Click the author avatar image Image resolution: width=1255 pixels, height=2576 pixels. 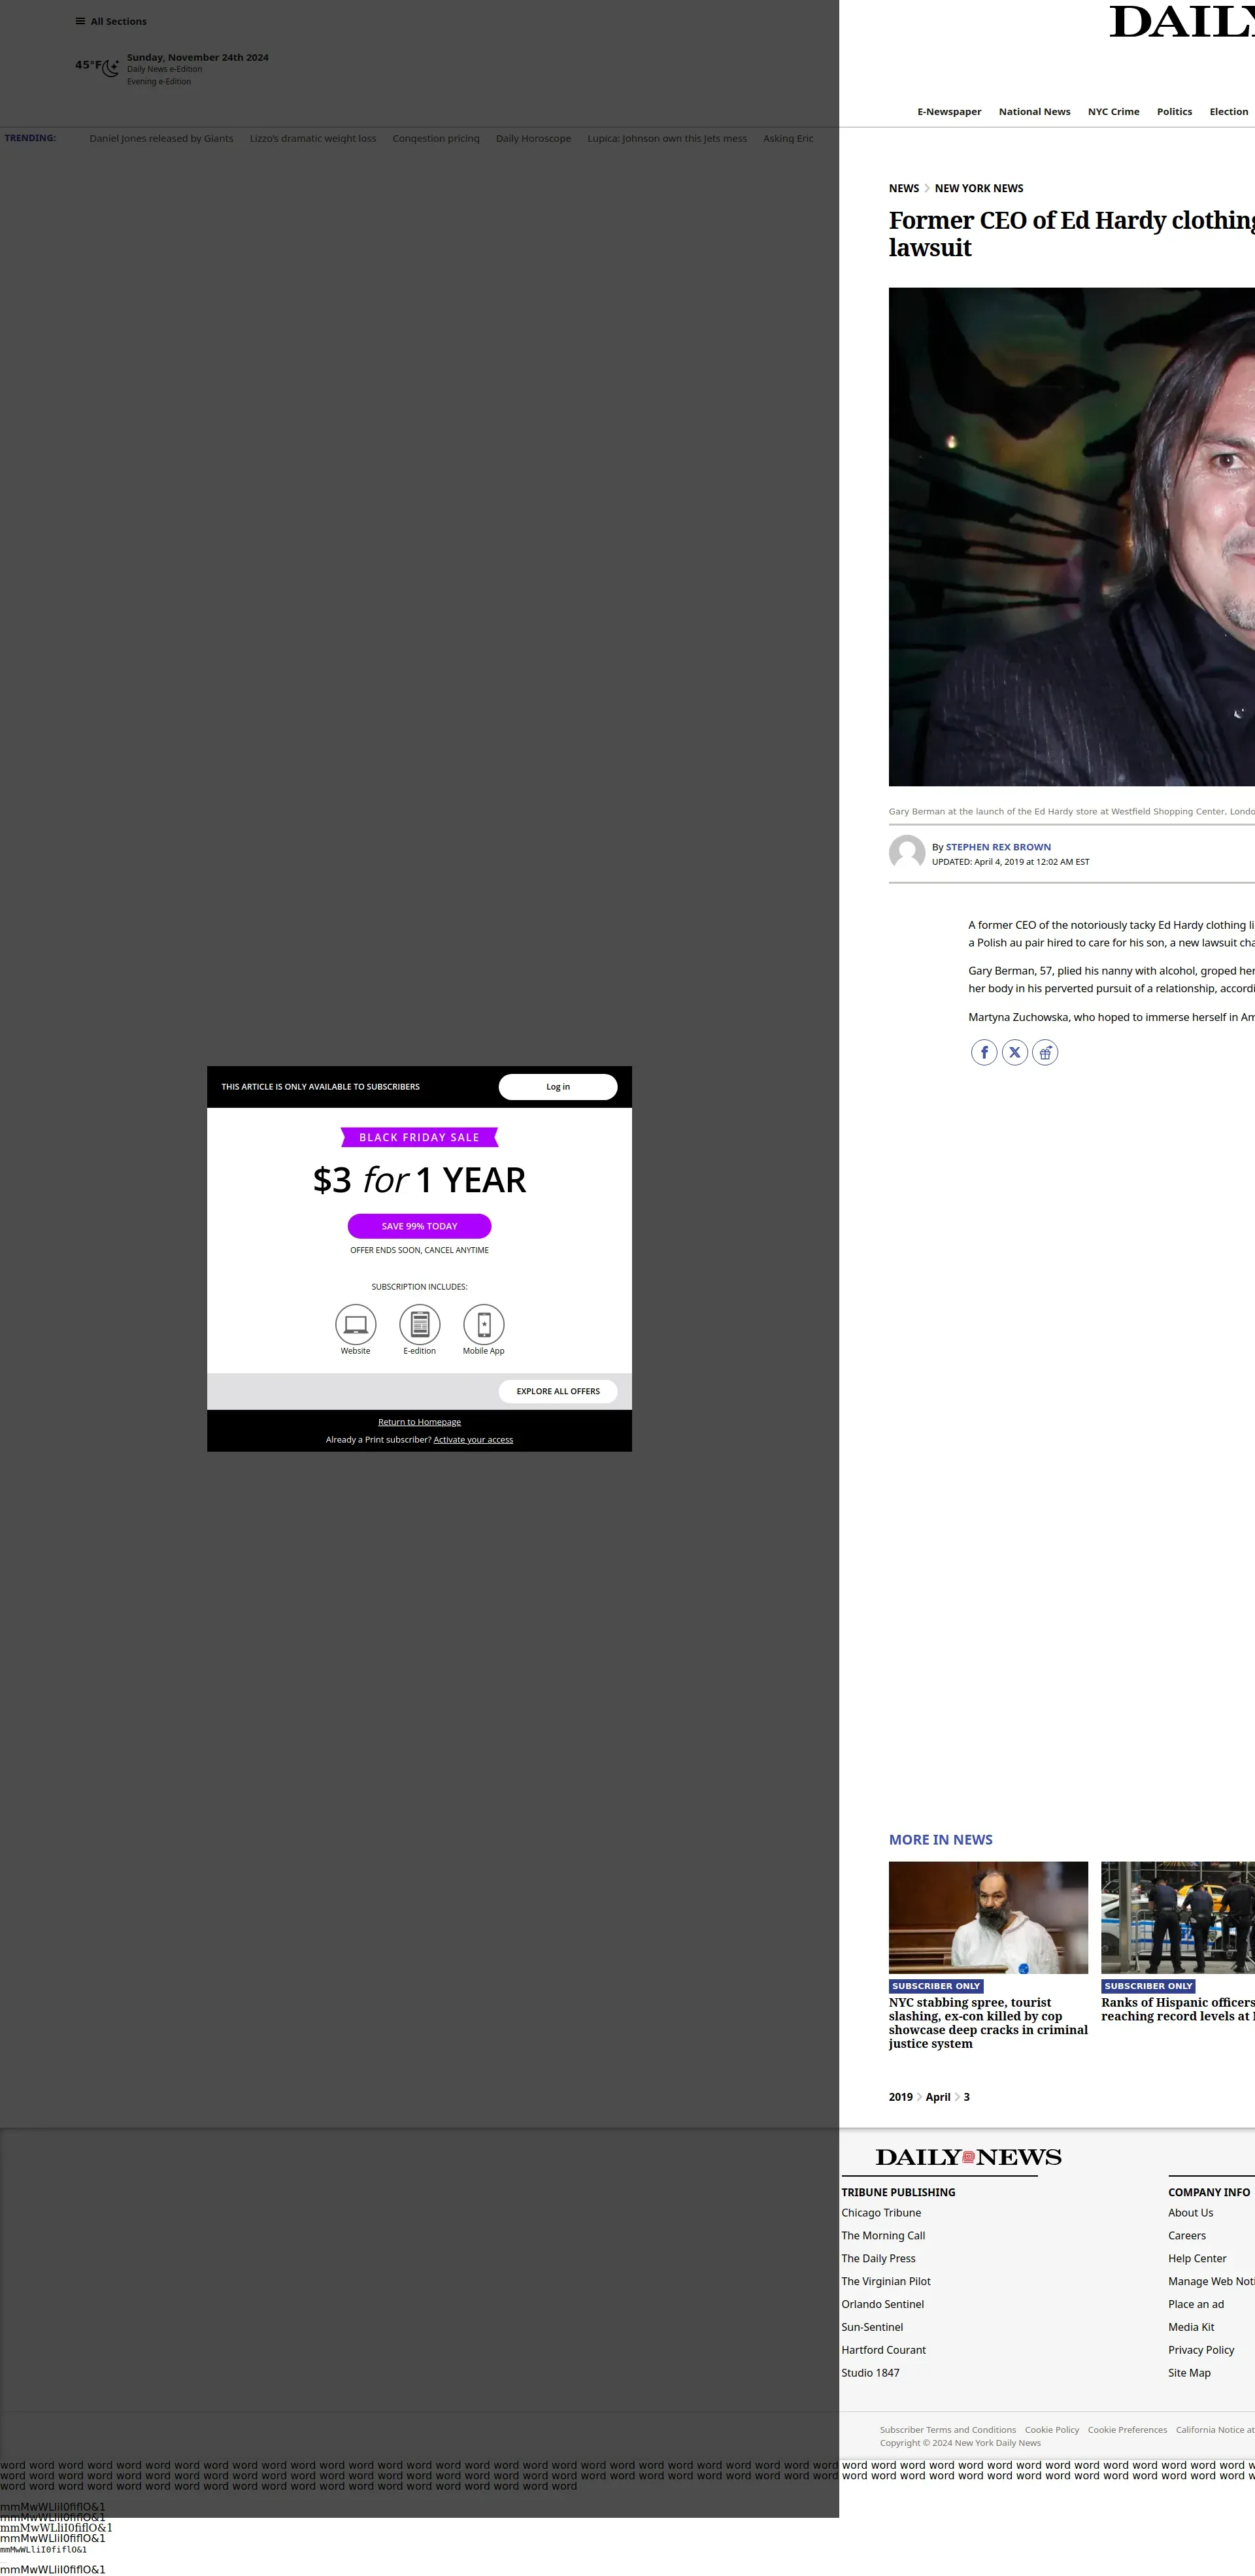pos(907,853)
